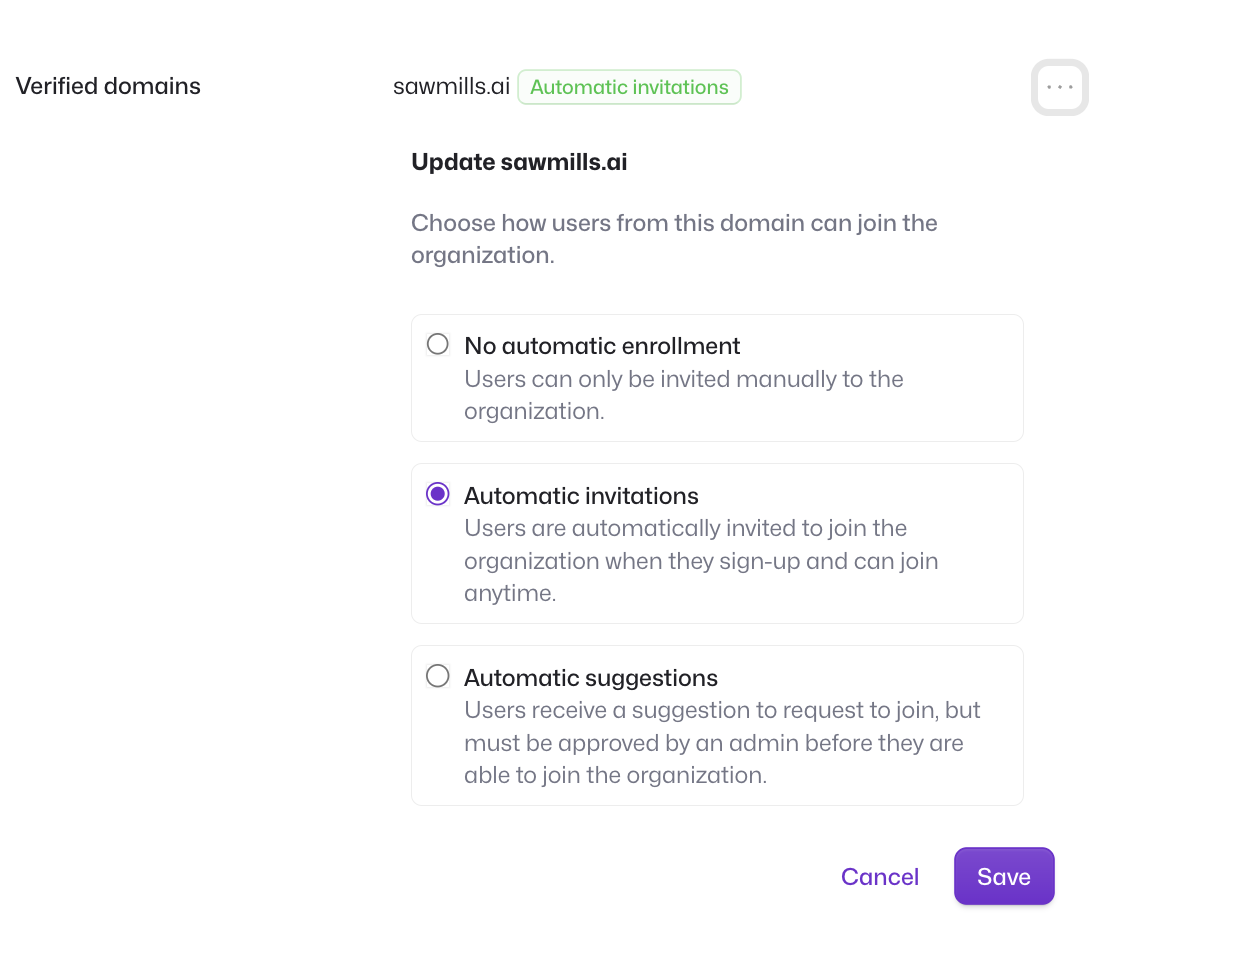Open the three-dot menu for sawmills.ai
Viewport: 1260px width, 954px height.
click(1059, 87)
